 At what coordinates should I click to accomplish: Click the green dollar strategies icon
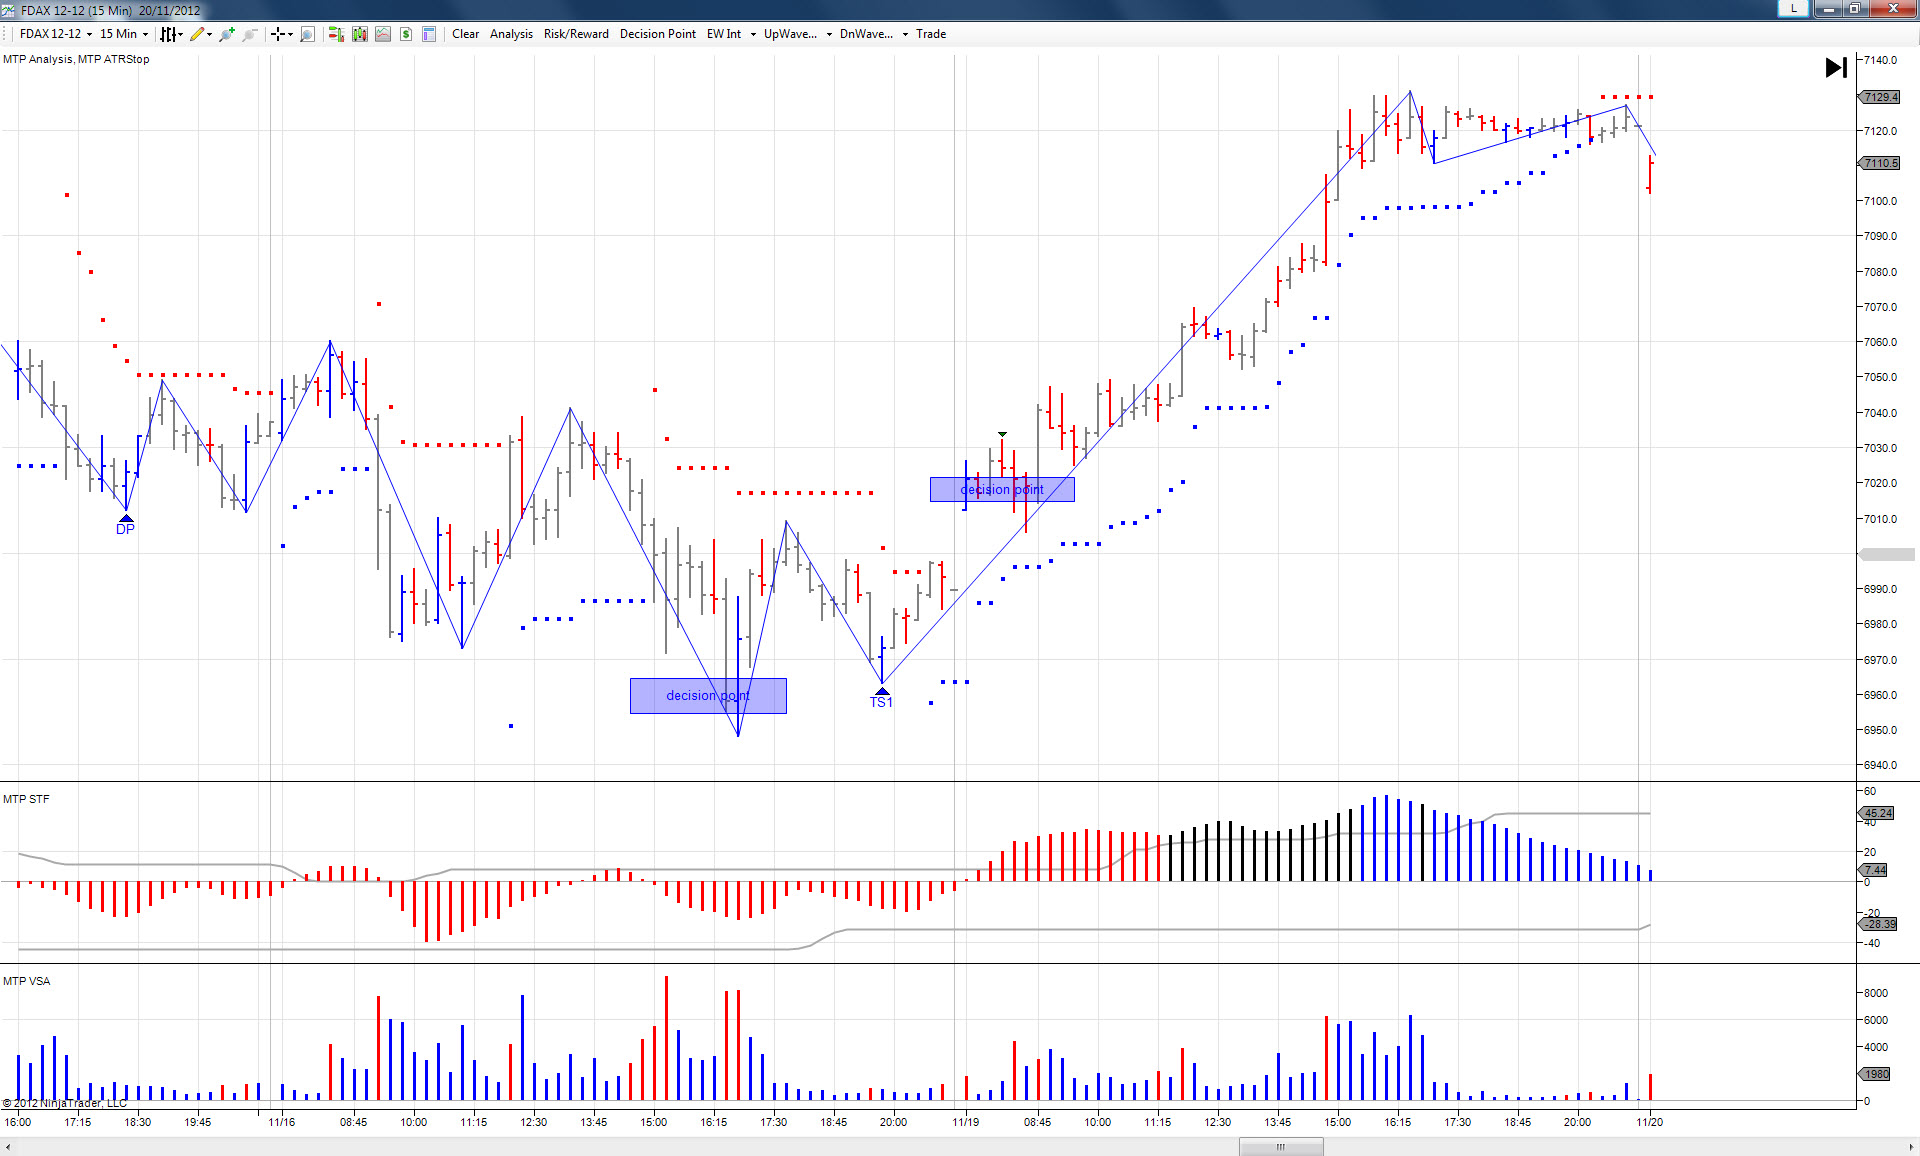click(406, 34)
